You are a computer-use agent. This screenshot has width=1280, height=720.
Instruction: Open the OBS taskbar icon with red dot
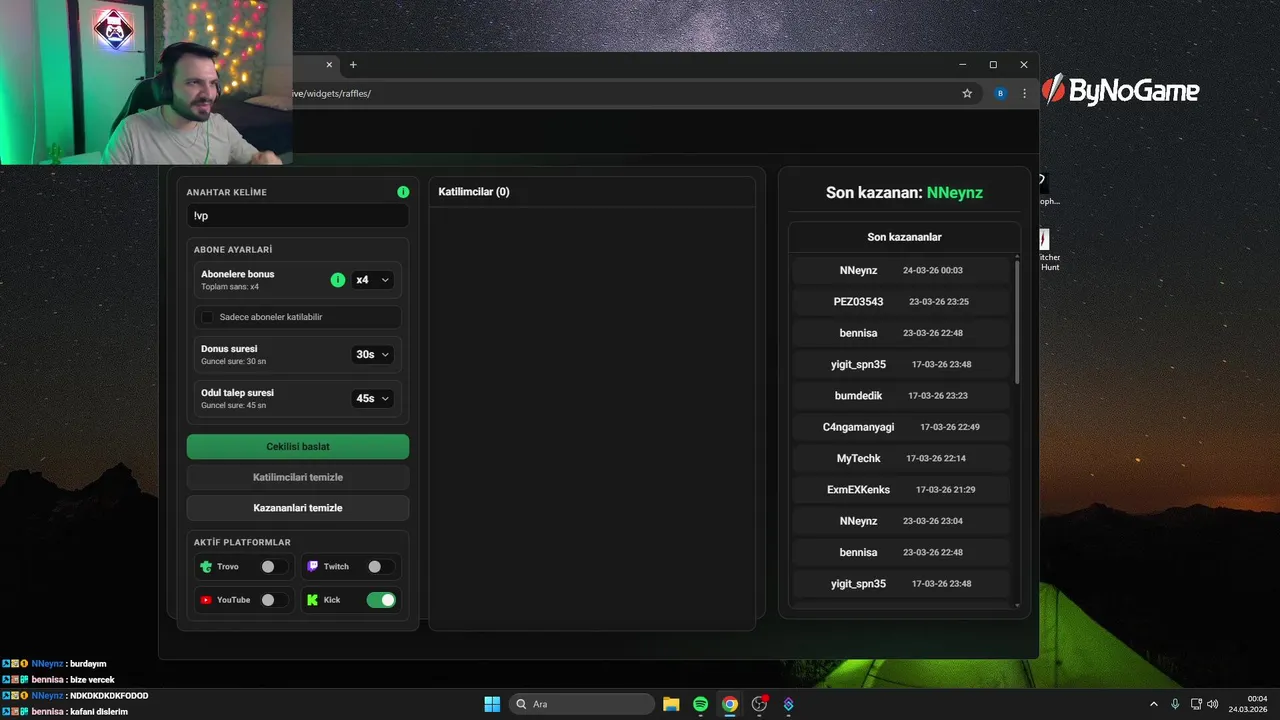(x=760, y=704)
